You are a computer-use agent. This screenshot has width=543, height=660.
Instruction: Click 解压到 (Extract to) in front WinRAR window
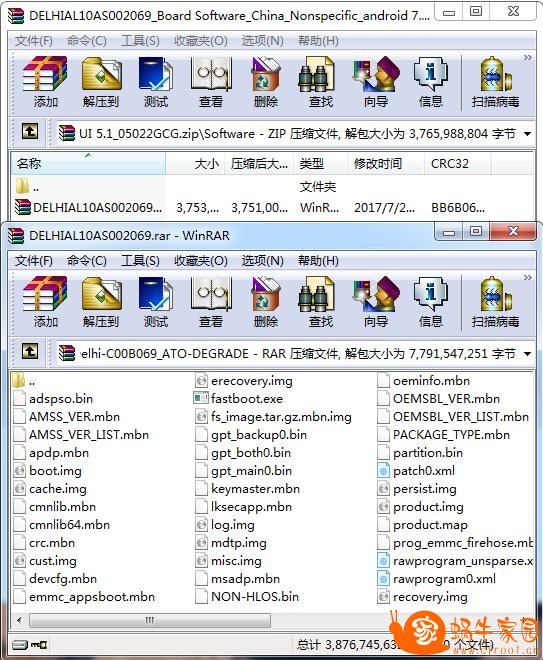tap(101, 302)
